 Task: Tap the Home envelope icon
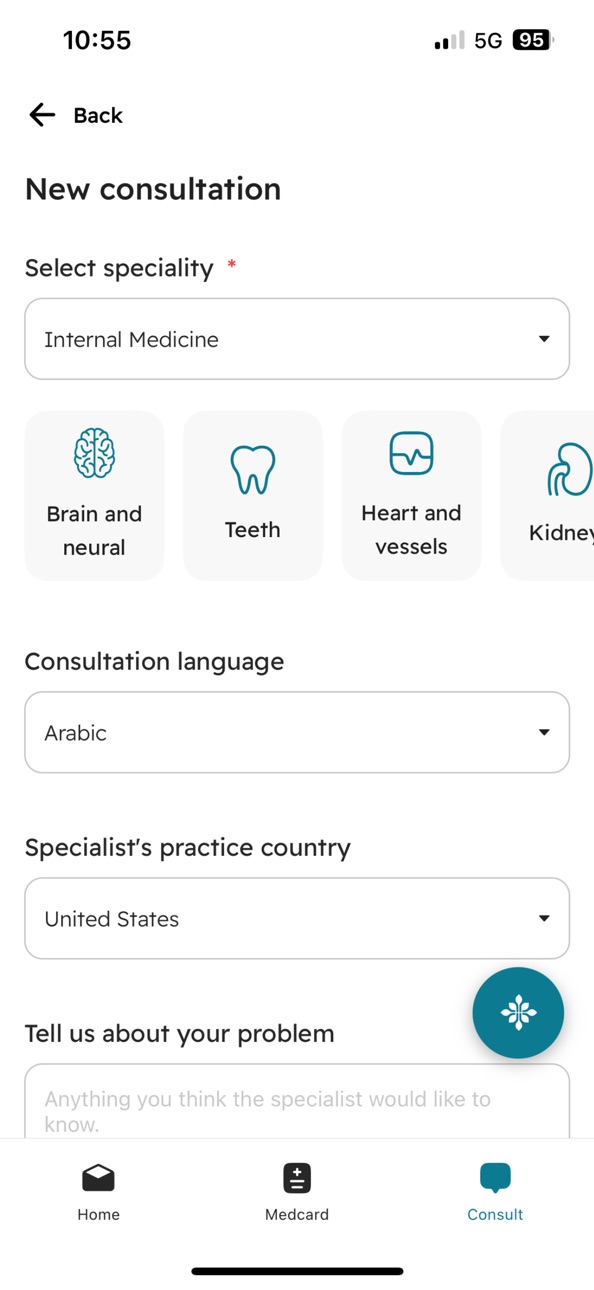(98, 1178)
